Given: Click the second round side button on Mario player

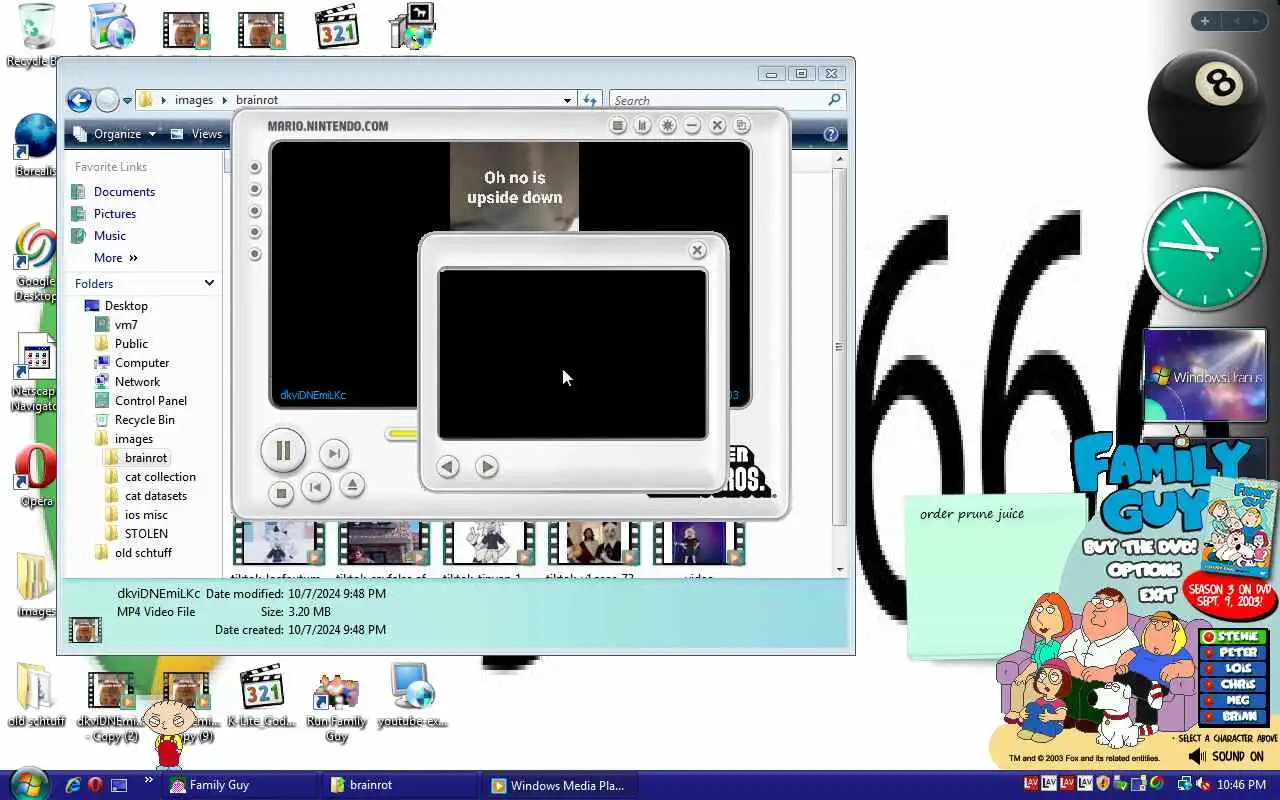Looking at the screenshot, I should tap(255, 189).
